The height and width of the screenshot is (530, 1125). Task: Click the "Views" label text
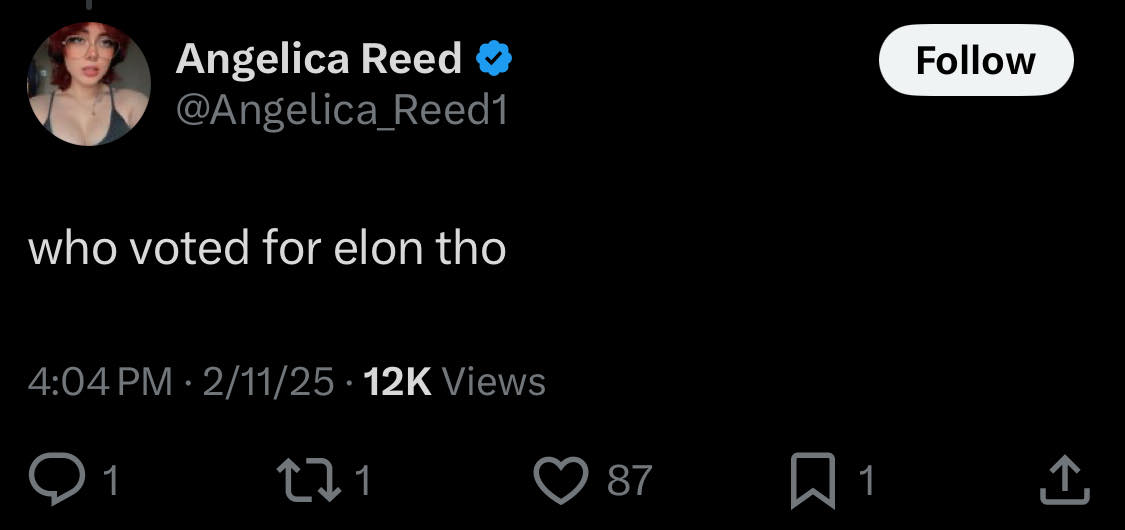click(x=493, y=382)
